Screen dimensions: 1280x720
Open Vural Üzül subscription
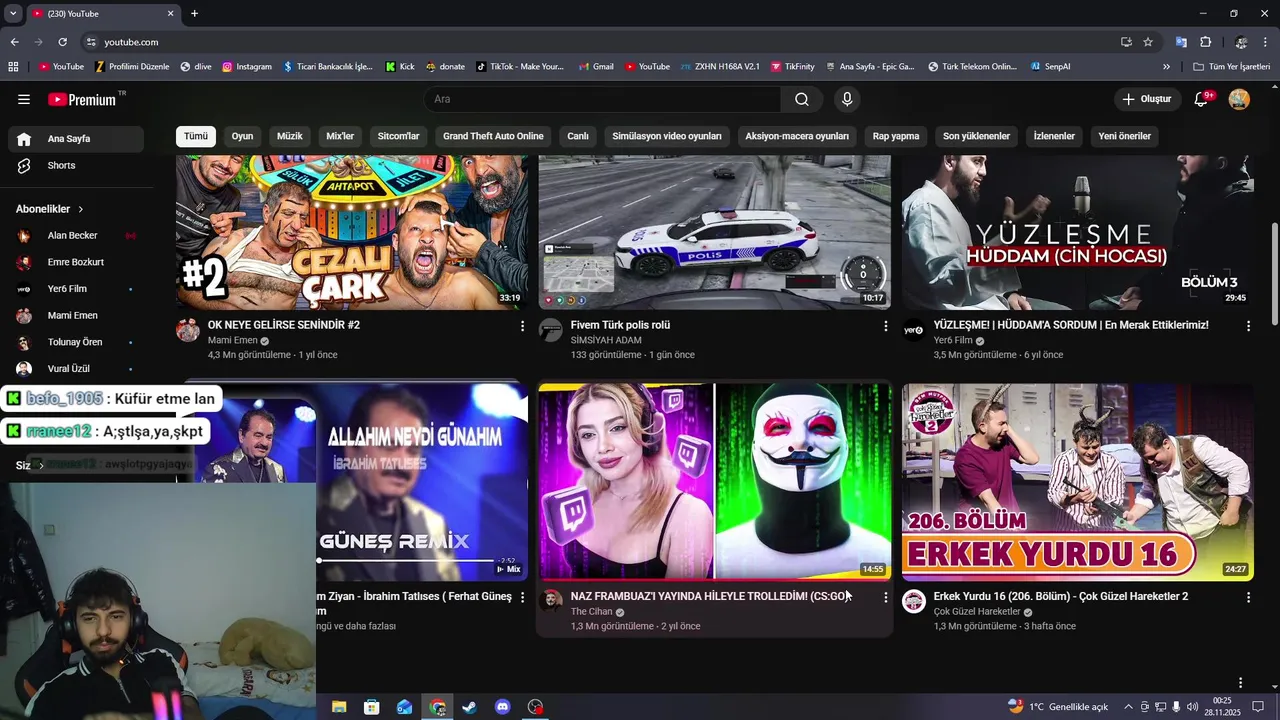point(76,369)
